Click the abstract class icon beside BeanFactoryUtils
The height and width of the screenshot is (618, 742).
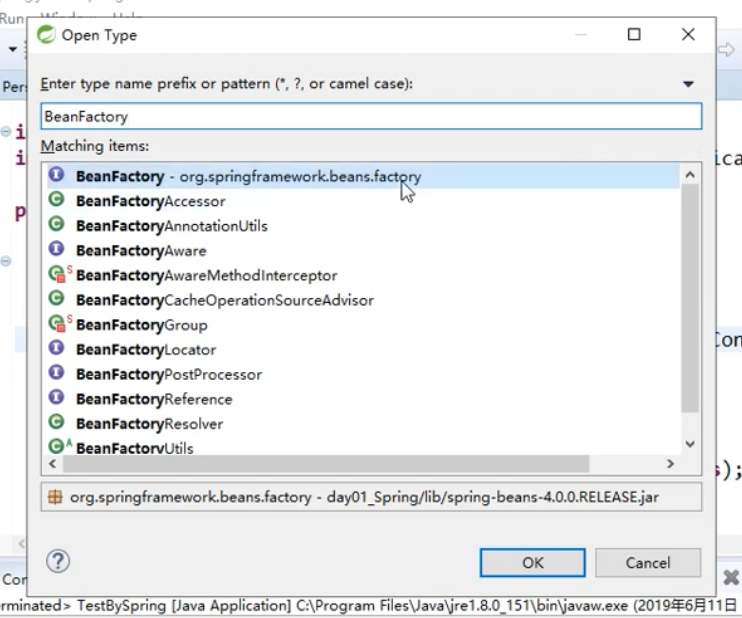59,446
